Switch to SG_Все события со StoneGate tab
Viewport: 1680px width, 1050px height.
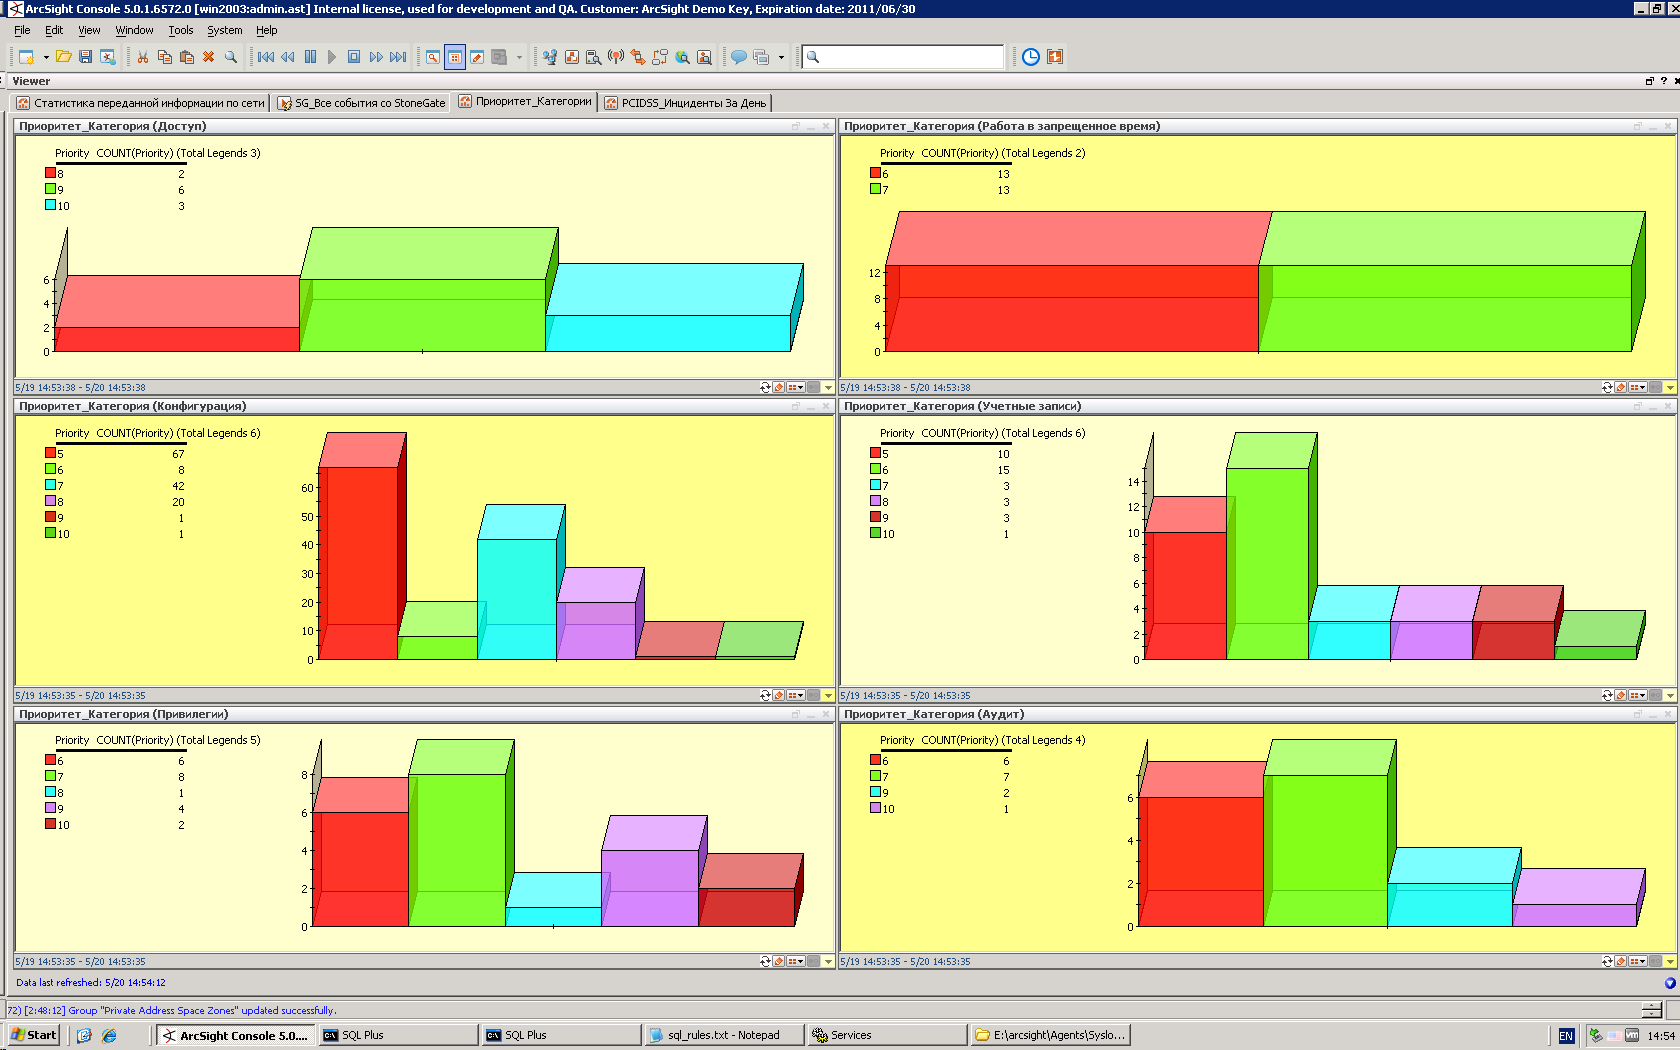tap(362, 103)
